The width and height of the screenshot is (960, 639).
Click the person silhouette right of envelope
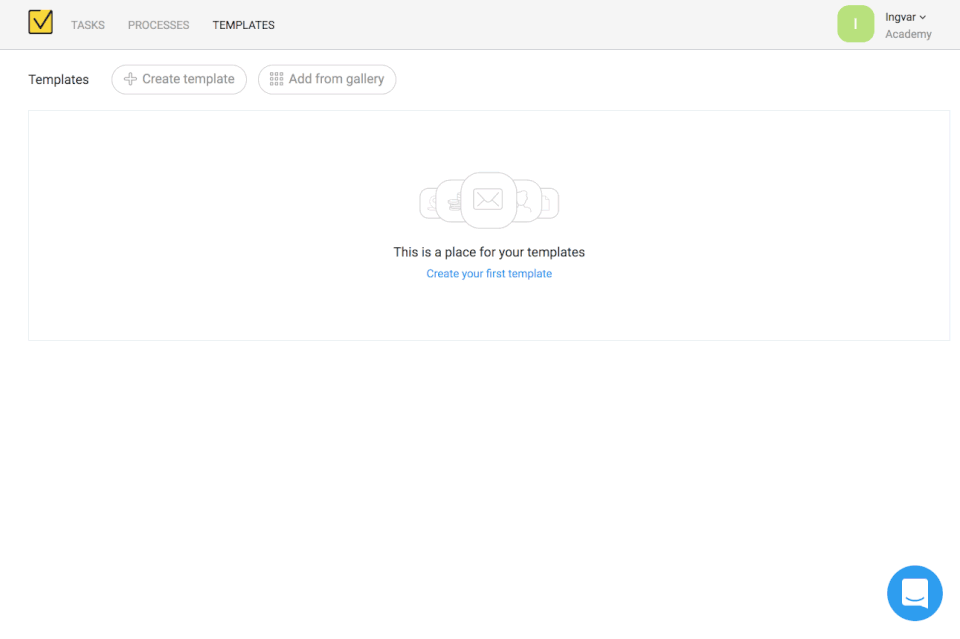[524, 202]
